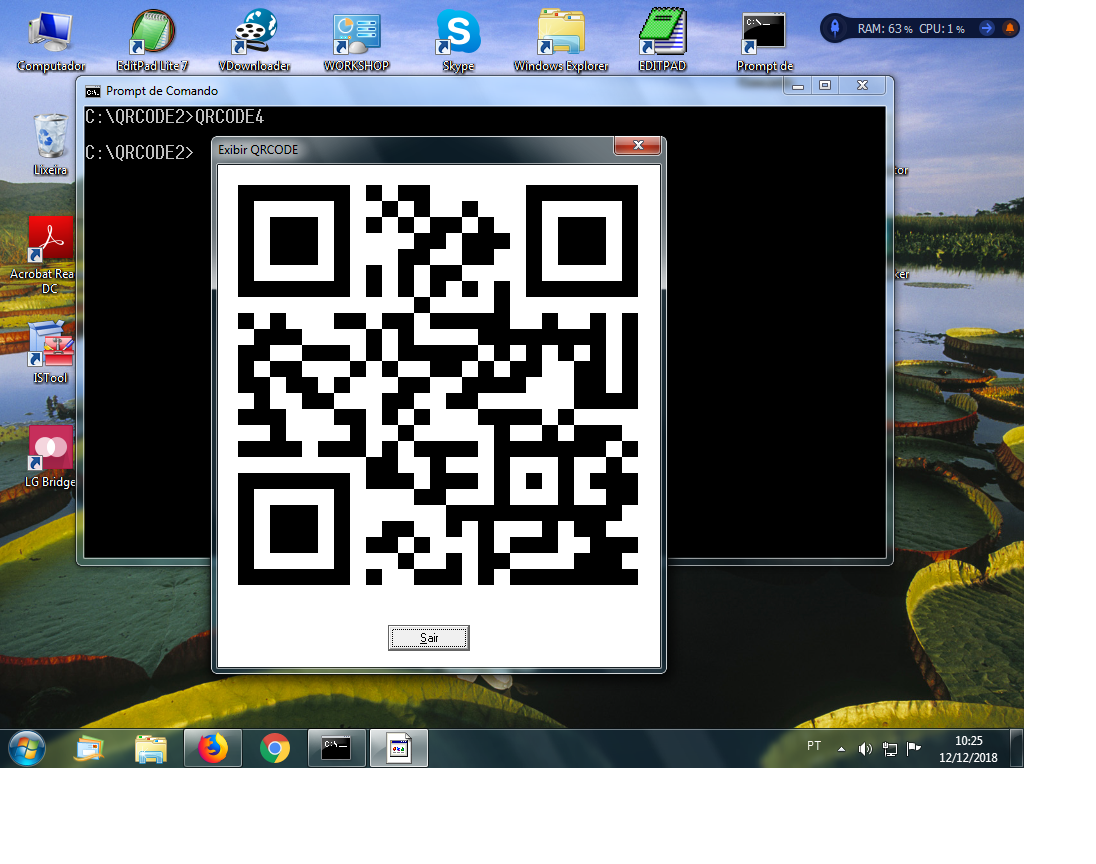Image resolution: width=1096 pixels, height=864 pixels.
Task: Click the CPU: 1% readout
Action: pos(942,29)
